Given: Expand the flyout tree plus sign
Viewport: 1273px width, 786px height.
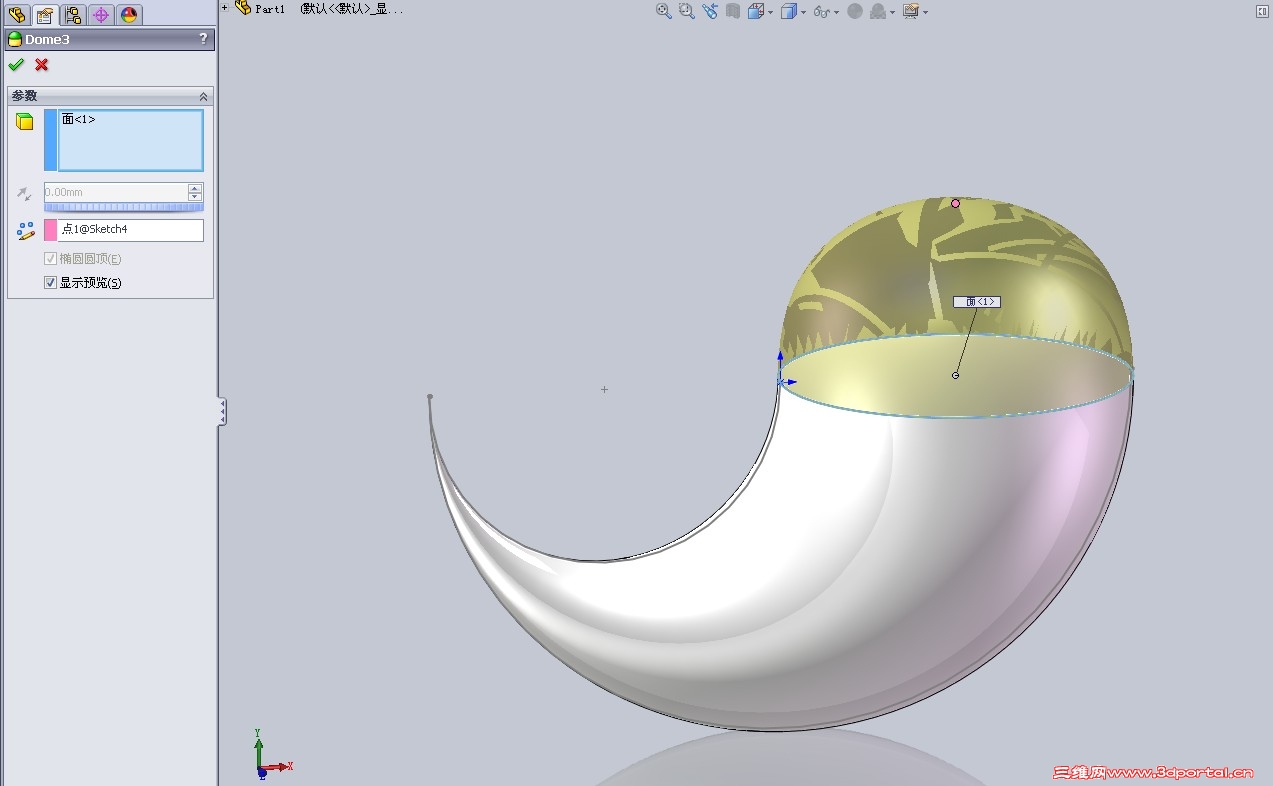Looking at the screenshot, I should tap(225, 8).
